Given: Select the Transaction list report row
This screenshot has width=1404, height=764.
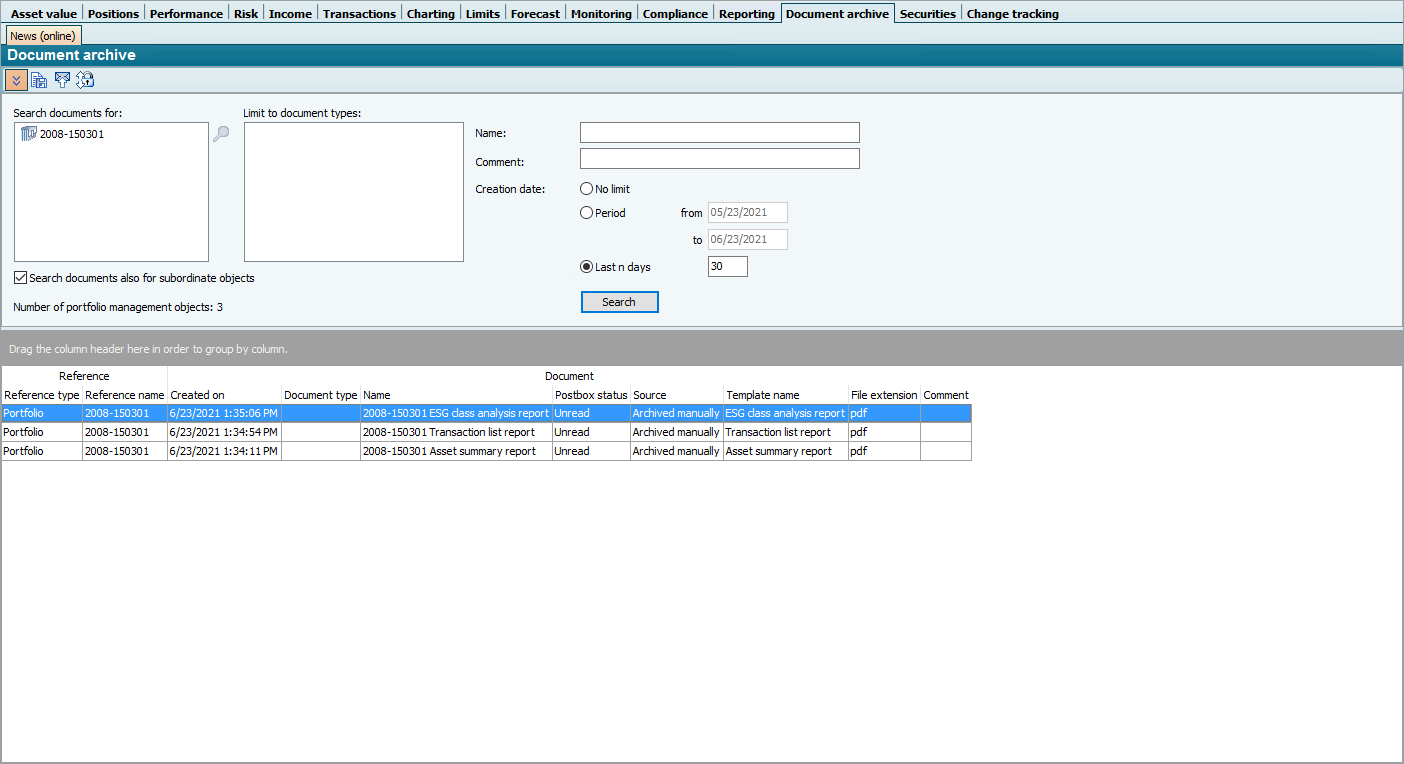Looking at the screenshot, I should (455, 432).
